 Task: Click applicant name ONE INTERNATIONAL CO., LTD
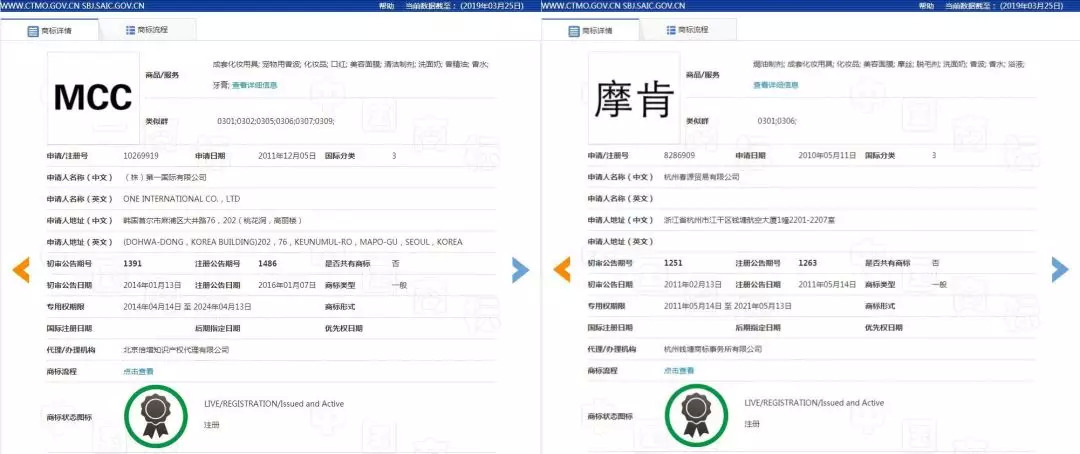(181, 199)
